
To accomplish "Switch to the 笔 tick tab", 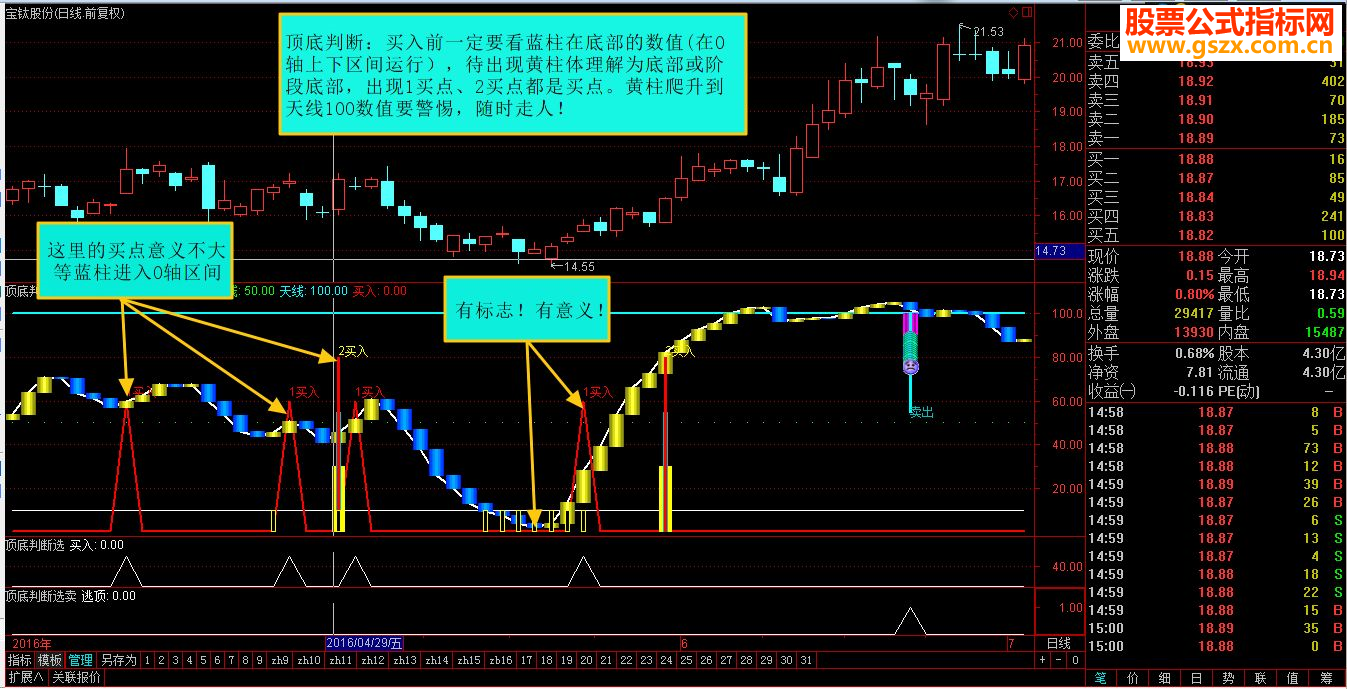I will (x=1102, y=678).
